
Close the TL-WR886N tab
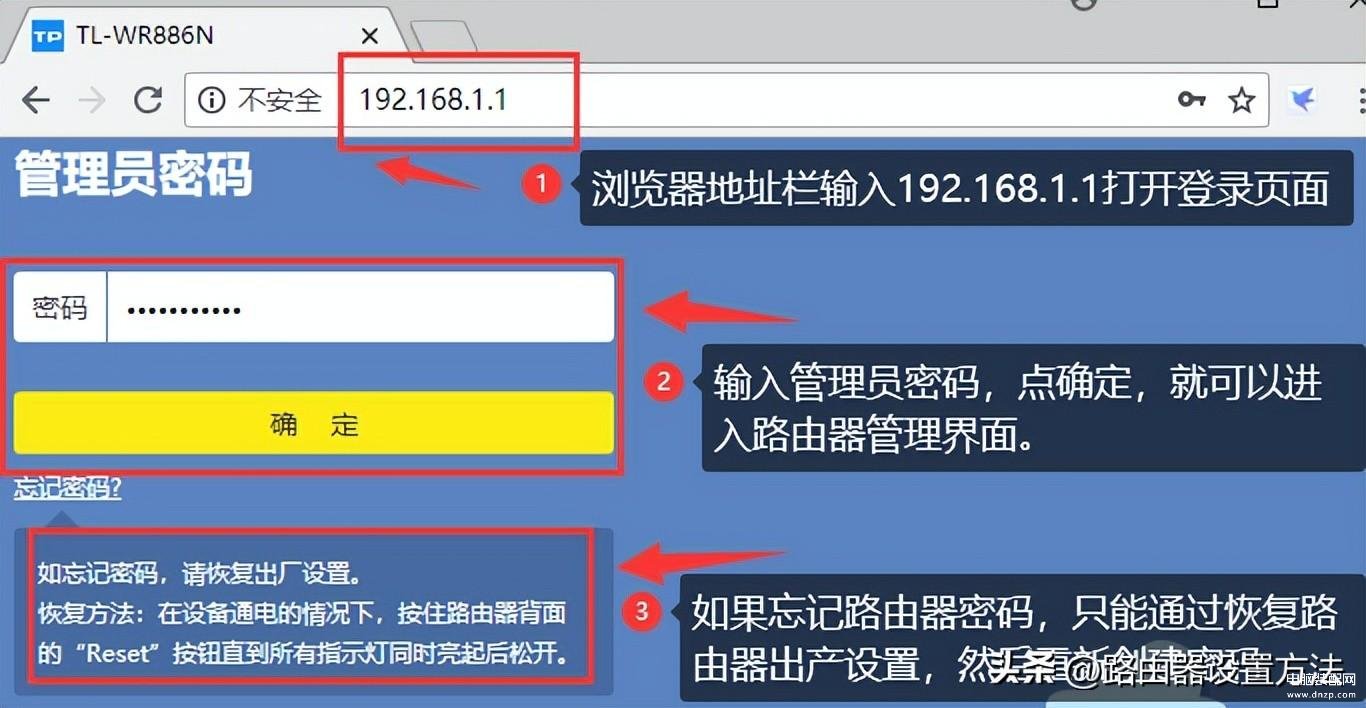click(369, 36)
